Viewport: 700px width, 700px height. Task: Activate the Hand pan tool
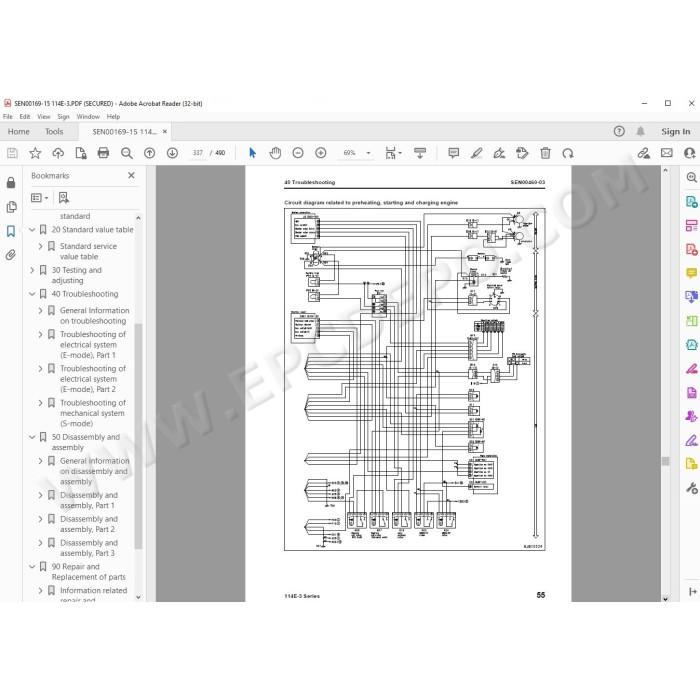click(x=275, y=153)
